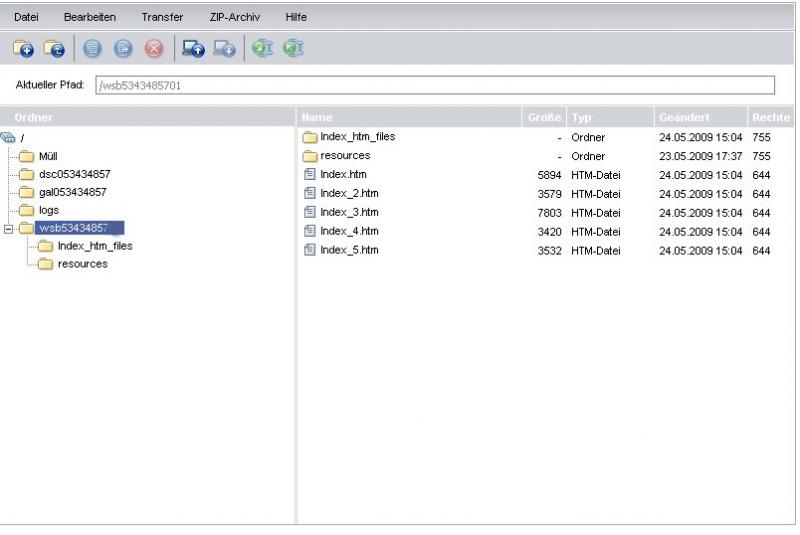Click the second green globe icon

coord(292,48)
